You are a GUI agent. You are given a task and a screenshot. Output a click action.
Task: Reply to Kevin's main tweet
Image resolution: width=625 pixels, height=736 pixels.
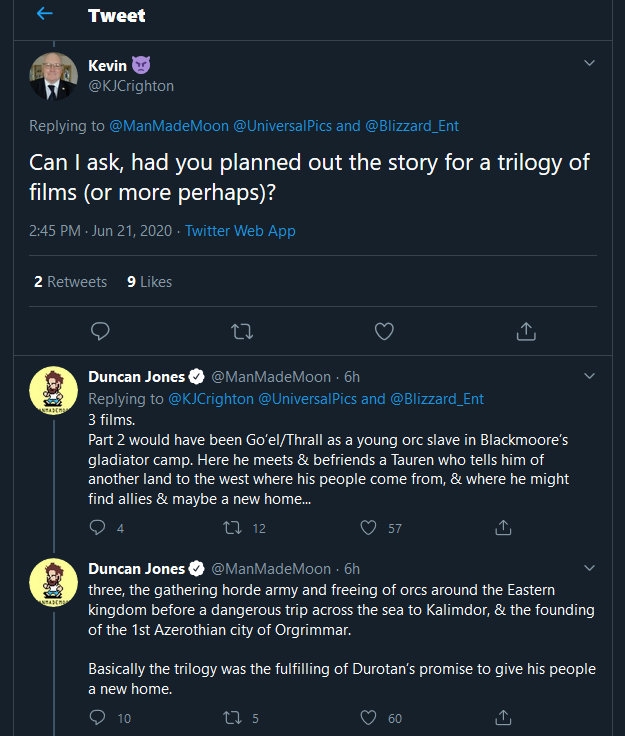99,330
